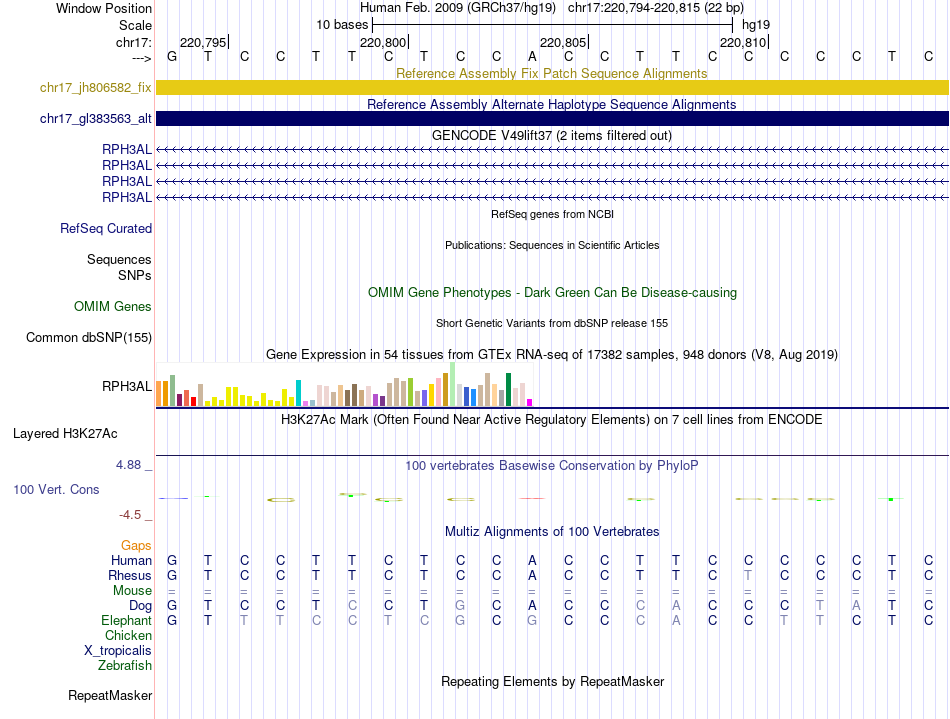Image resolution: width=950 pixels, height=719 pixels.
Task: Open the 100 Vert. Cons label
Action: pyautogui.click(x=56, y=489)
